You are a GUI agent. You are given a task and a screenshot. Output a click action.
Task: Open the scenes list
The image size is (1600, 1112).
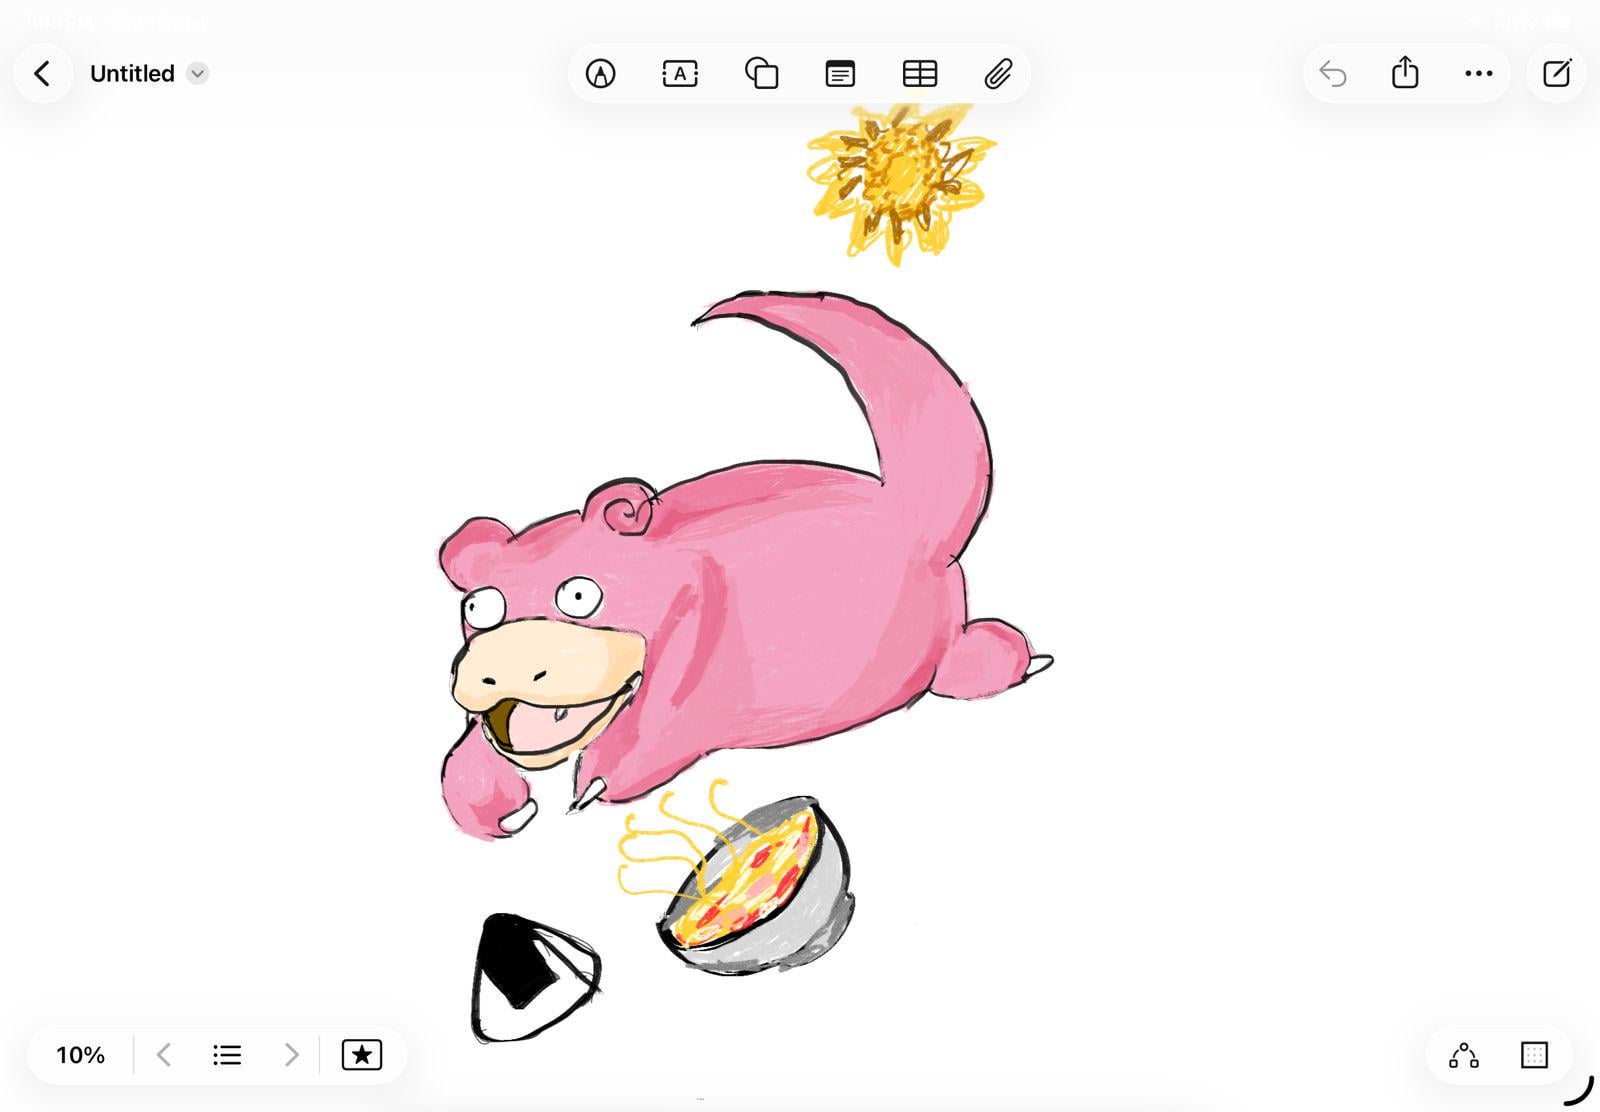tap(227, 1055)
